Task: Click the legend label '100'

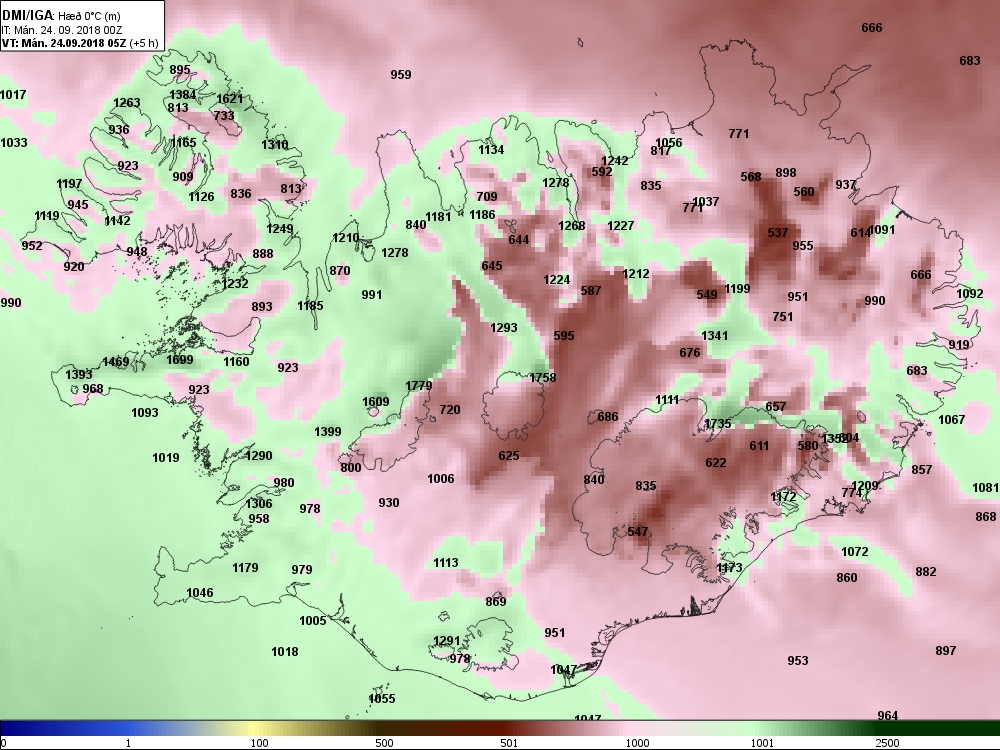Action: pyautogui.click(x=259, y=743)
